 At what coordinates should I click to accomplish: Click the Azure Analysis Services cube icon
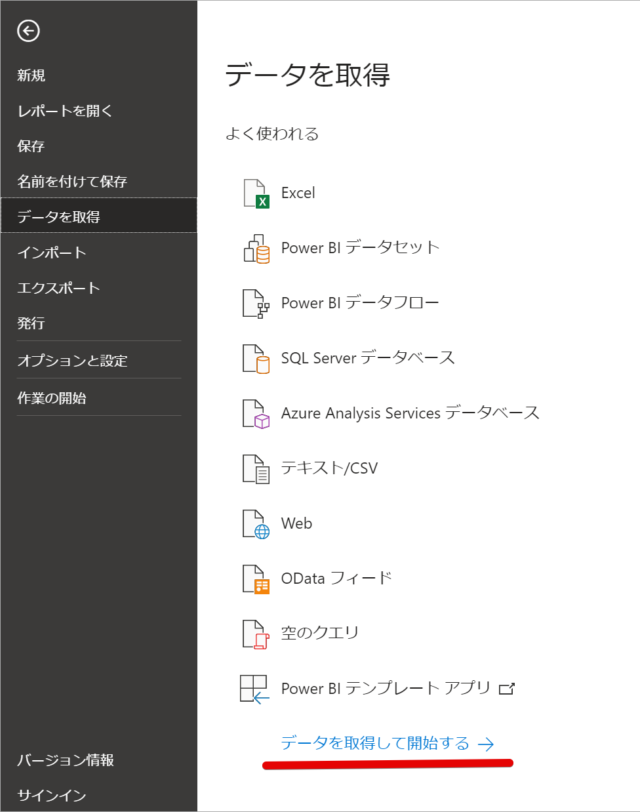tap(256, 414)
